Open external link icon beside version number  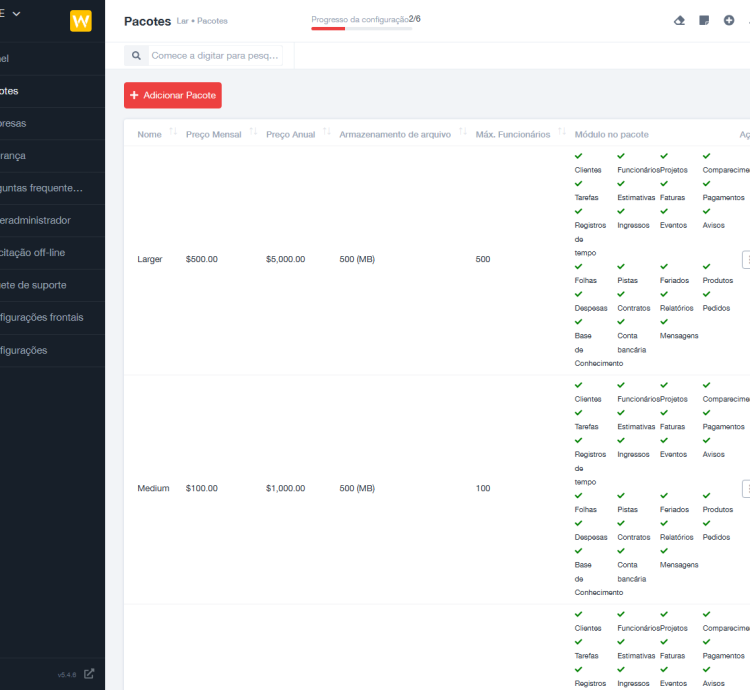(x=89, y=674)
